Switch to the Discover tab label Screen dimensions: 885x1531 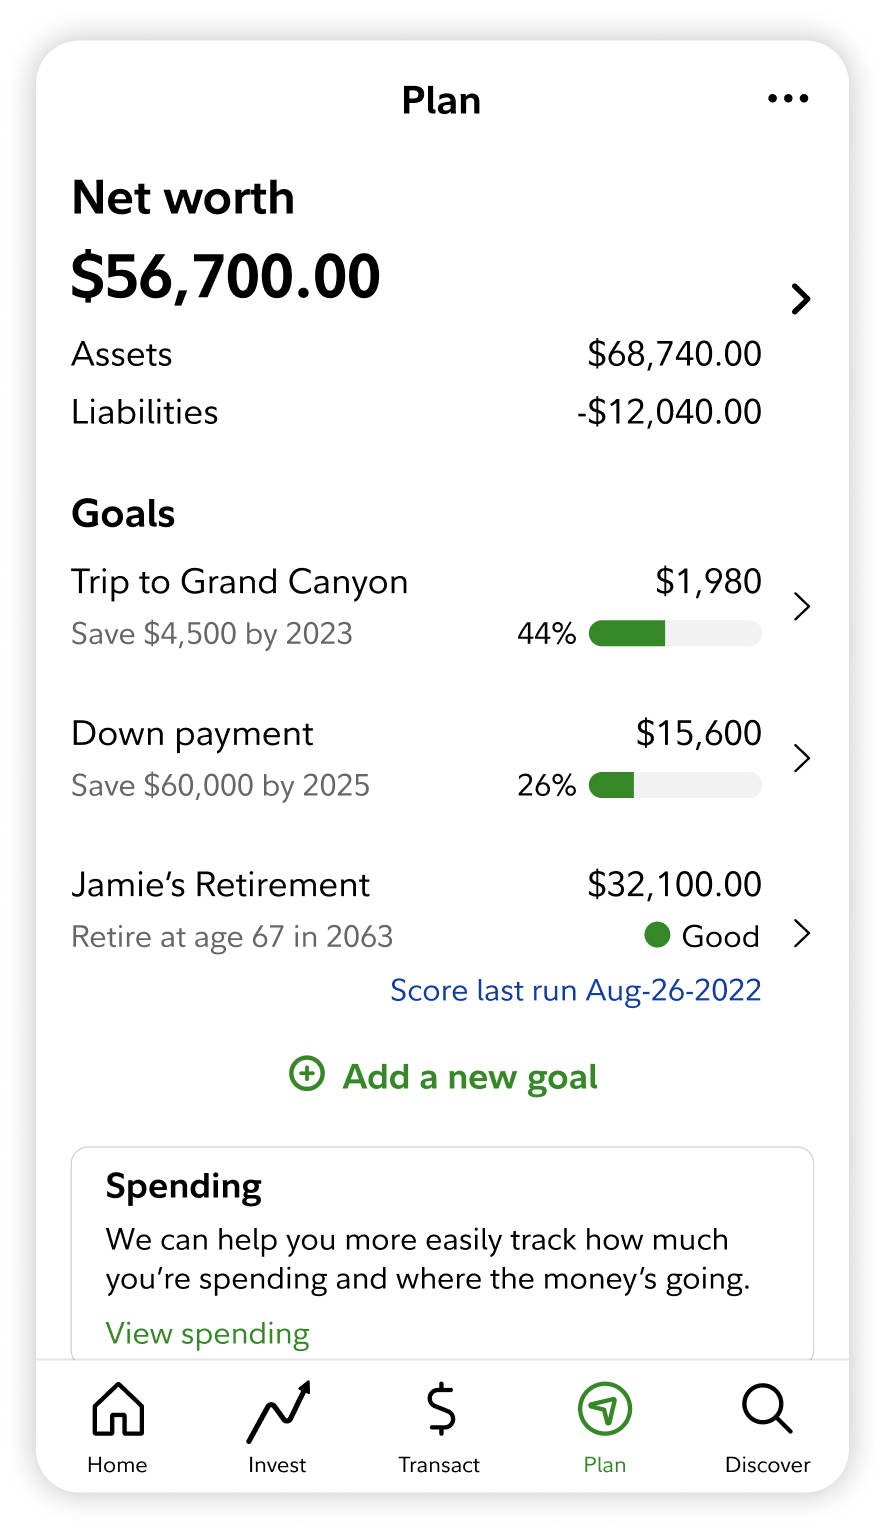tap(767, 1465)
